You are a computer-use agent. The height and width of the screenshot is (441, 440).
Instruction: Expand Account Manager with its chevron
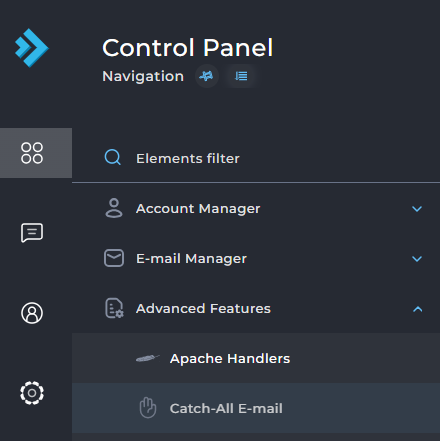point(417,209)
